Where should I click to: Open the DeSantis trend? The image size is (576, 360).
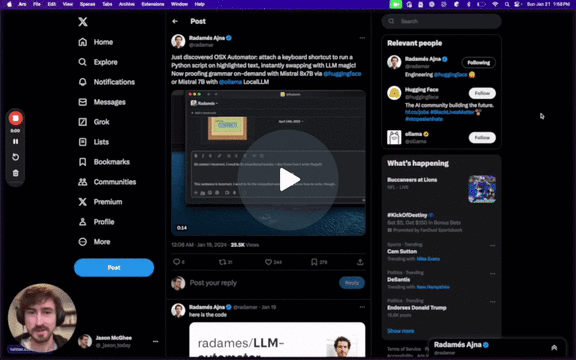[x=398, y=280]
